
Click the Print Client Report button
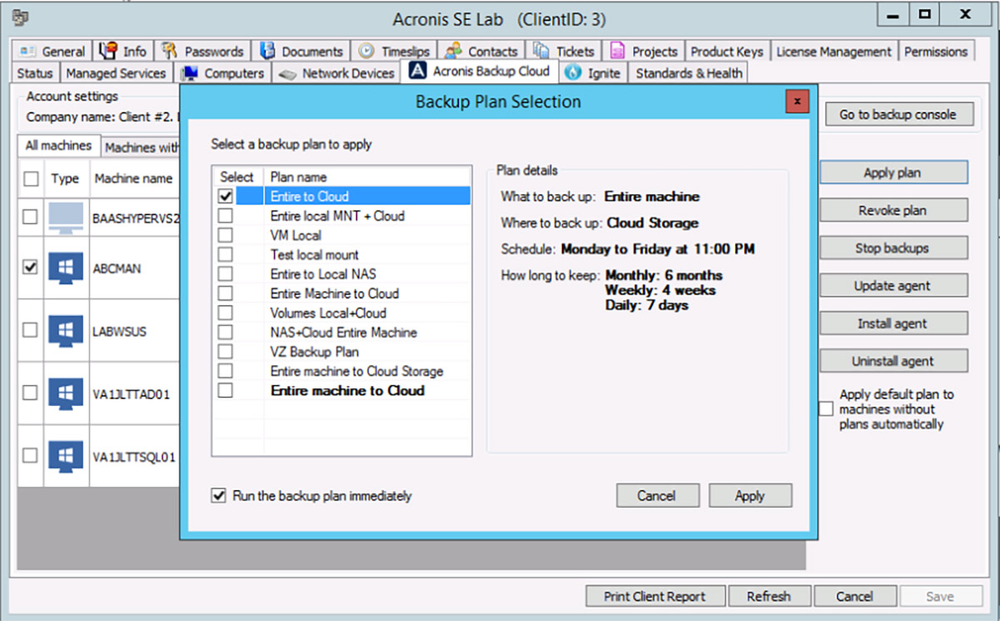[655, 596]
